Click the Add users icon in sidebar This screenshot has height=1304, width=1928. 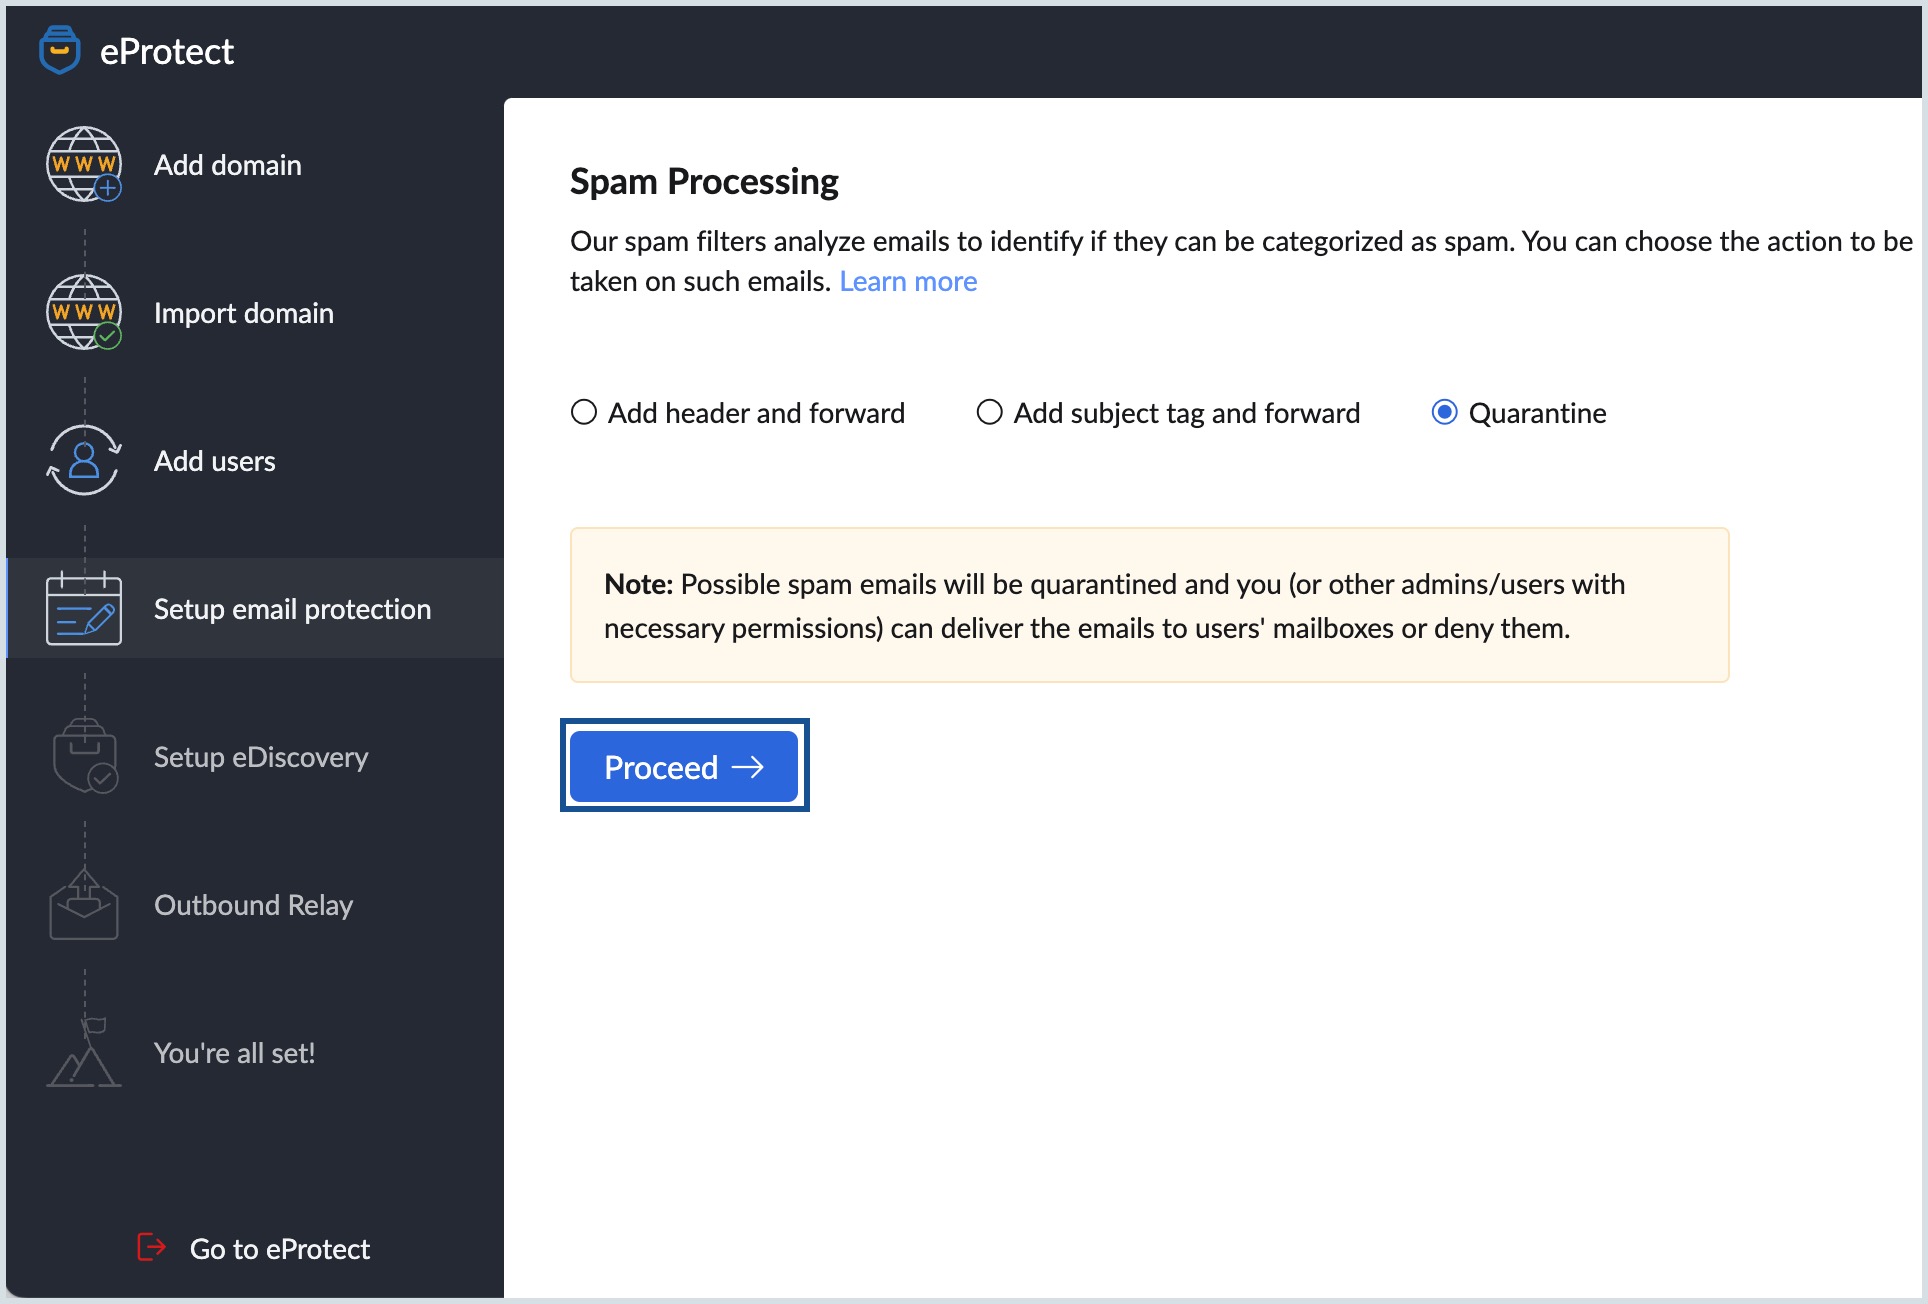click(x=83, y=460)
